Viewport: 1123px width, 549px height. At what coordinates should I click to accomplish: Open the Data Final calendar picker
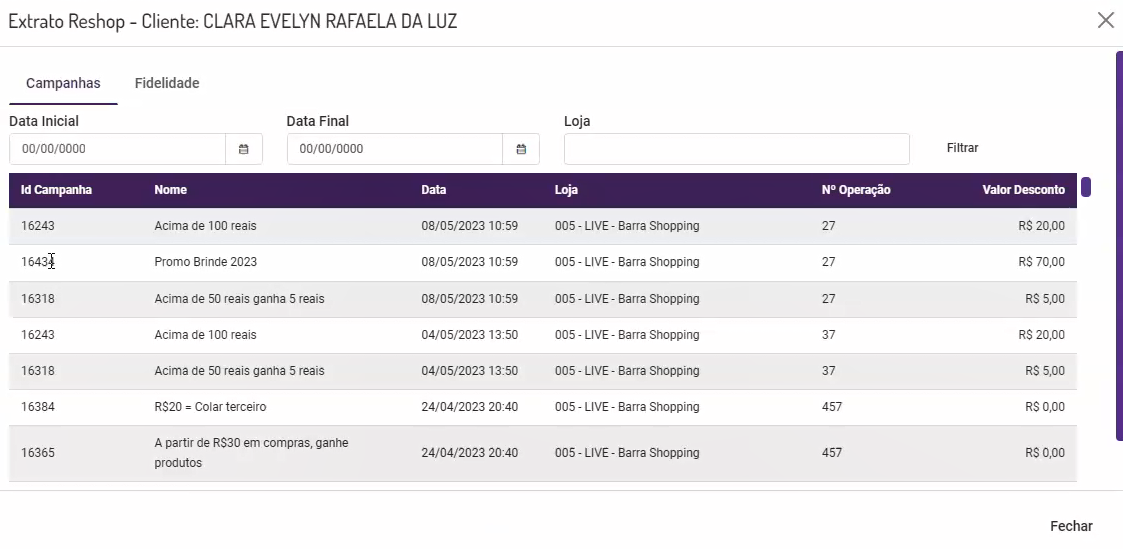(x=521, y=149)
